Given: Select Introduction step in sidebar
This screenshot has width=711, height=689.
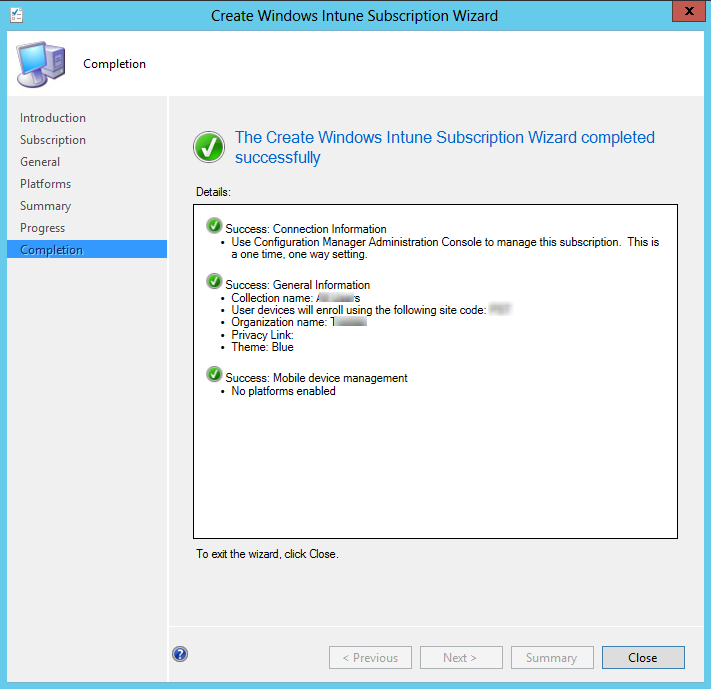Looking at the screenshot, I should (53, 118).
